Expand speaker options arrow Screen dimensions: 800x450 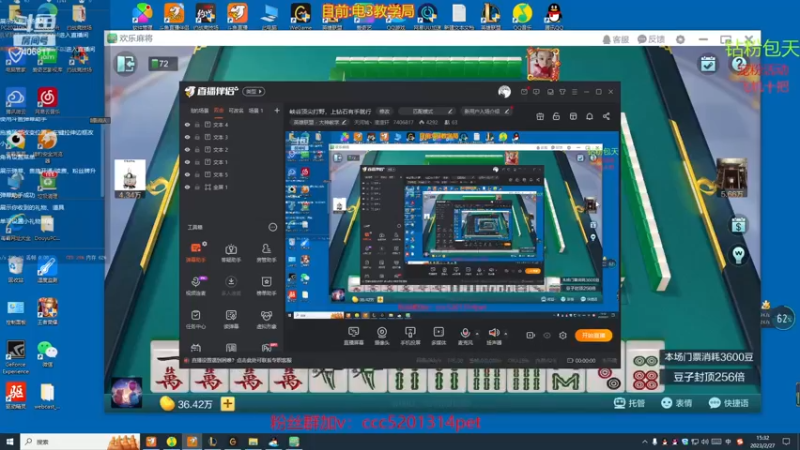[x=506, y=334]
